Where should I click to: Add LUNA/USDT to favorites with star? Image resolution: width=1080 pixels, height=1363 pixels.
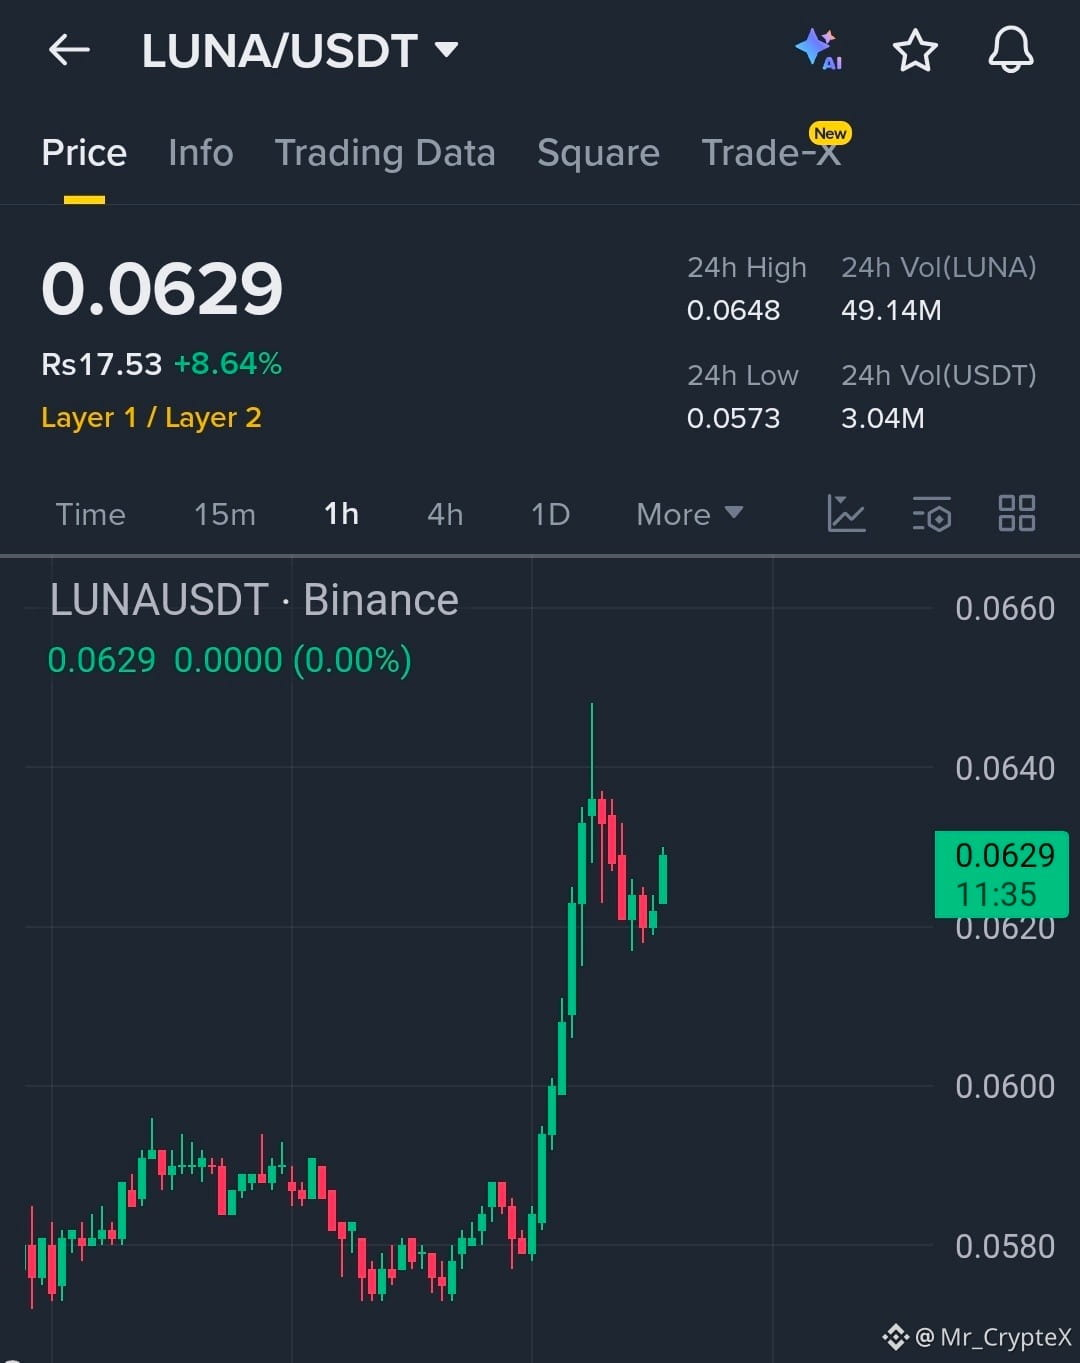coord(914,50)
